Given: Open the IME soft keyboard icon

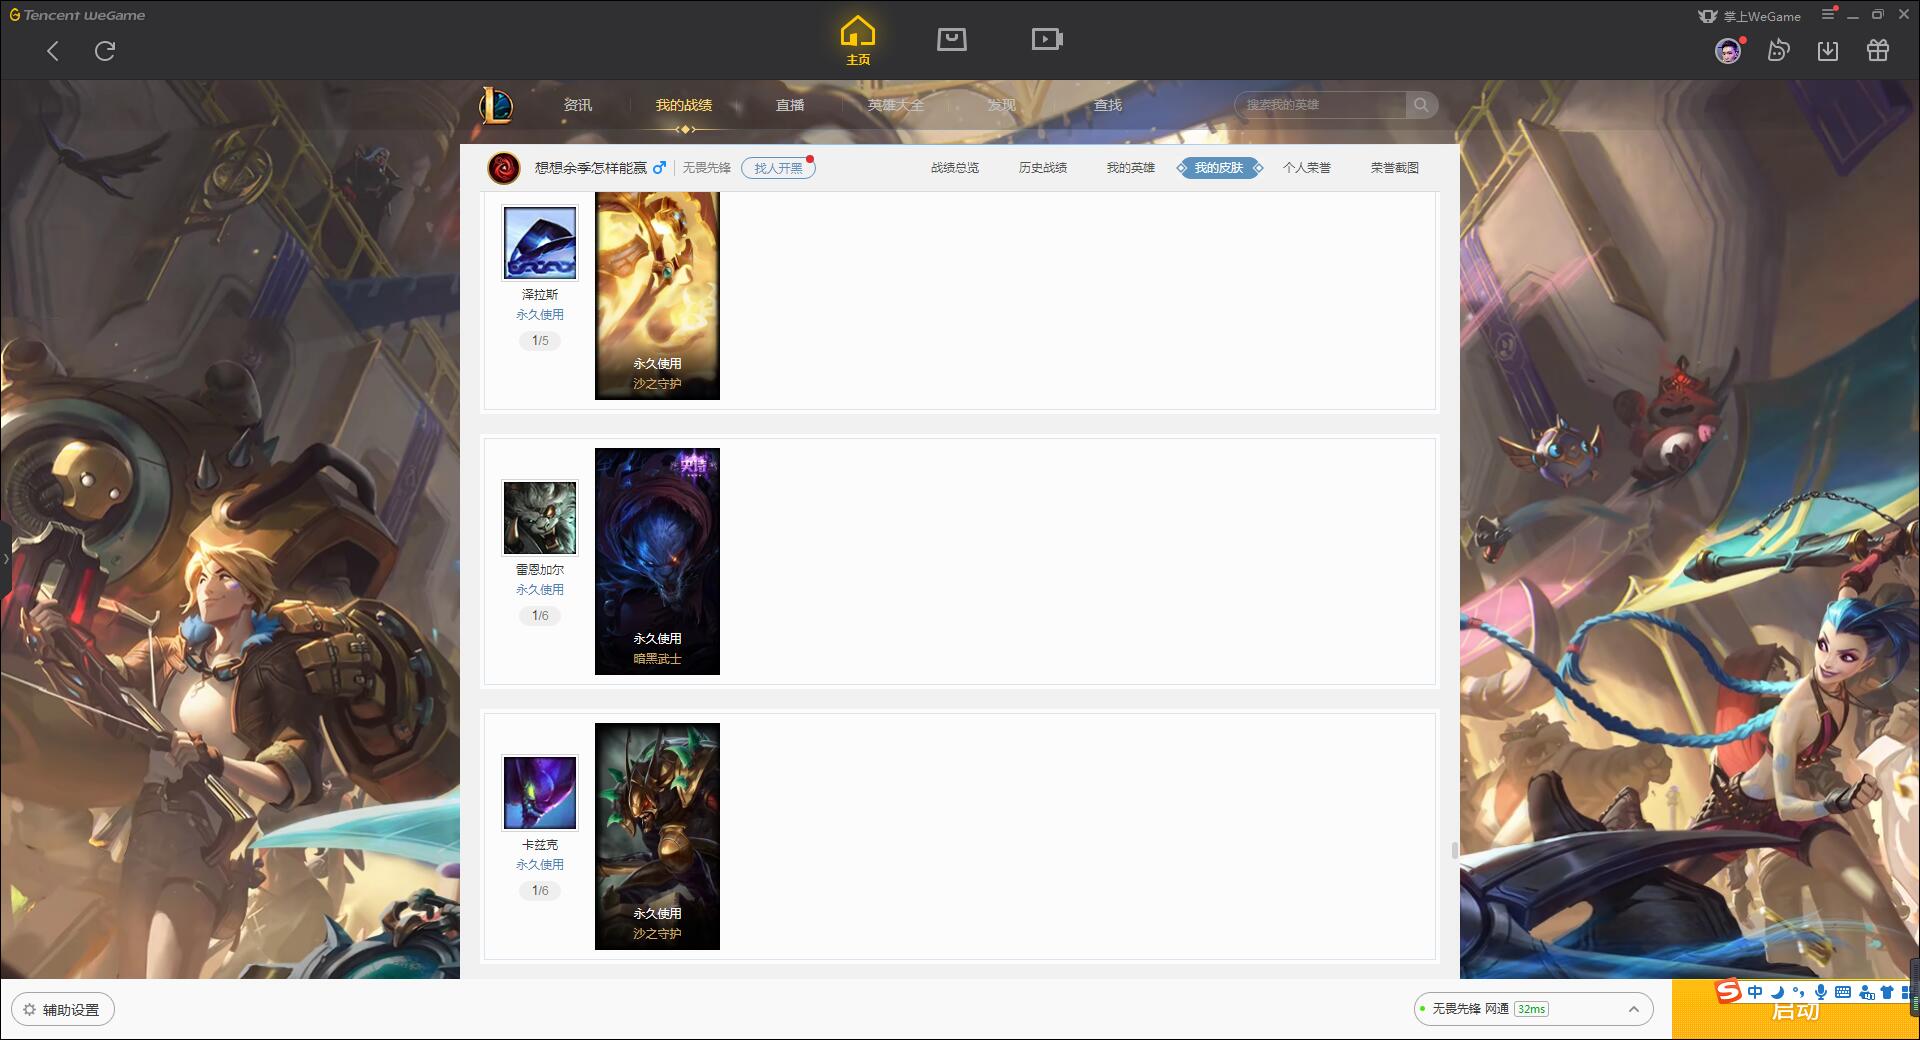Looking at the screenshot, I should coord(1843,992).
